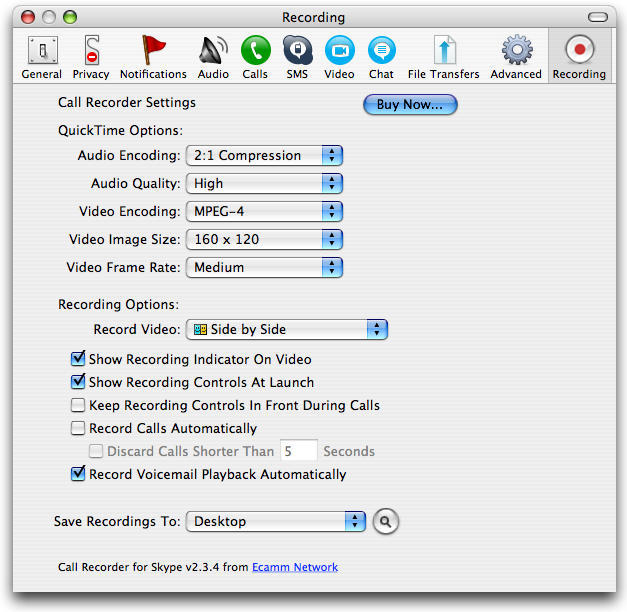Open the Audio speaker pane
Image resolution: width=627 pixels, height=612 pixels.
tap(213, 57)
